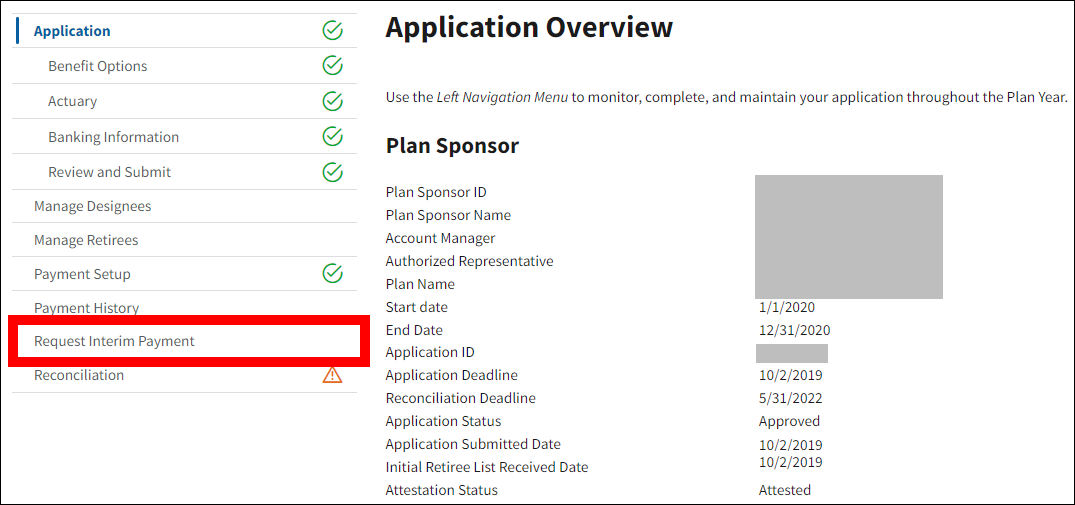Image resolution: width=1075 pixels, height=505 pixels.
Task: View the Payment History page
Action: [x=86, y=308]
